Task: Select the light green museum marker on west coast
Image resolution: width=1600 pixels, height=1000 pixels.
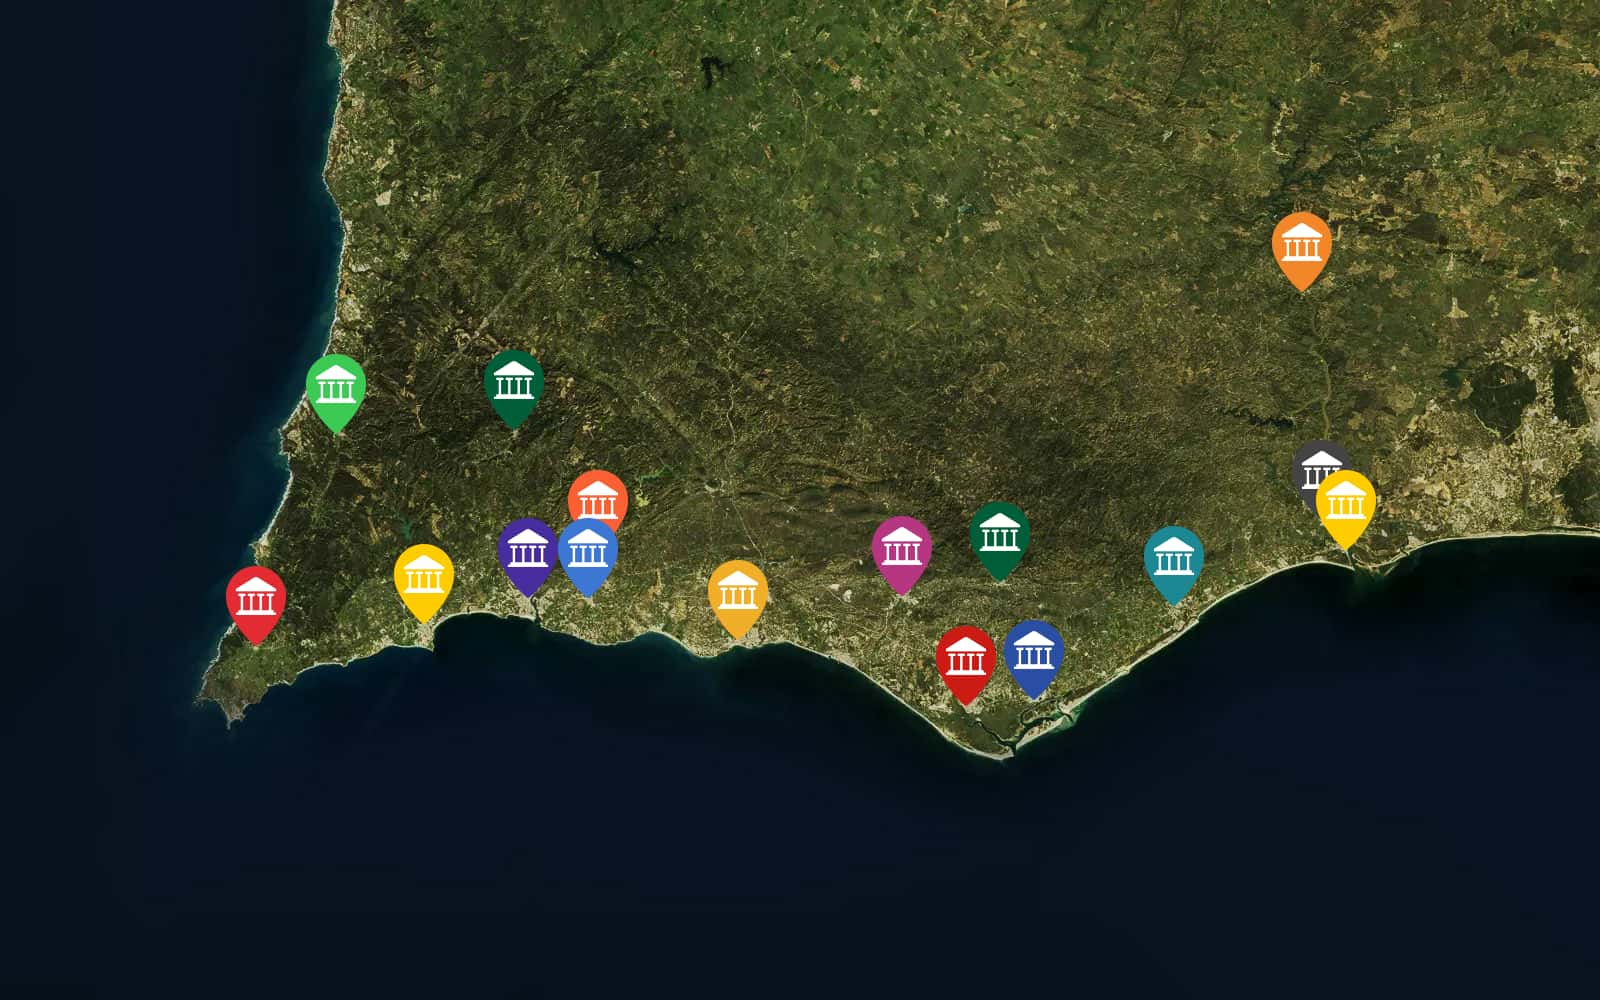Action: pos(335,386)
